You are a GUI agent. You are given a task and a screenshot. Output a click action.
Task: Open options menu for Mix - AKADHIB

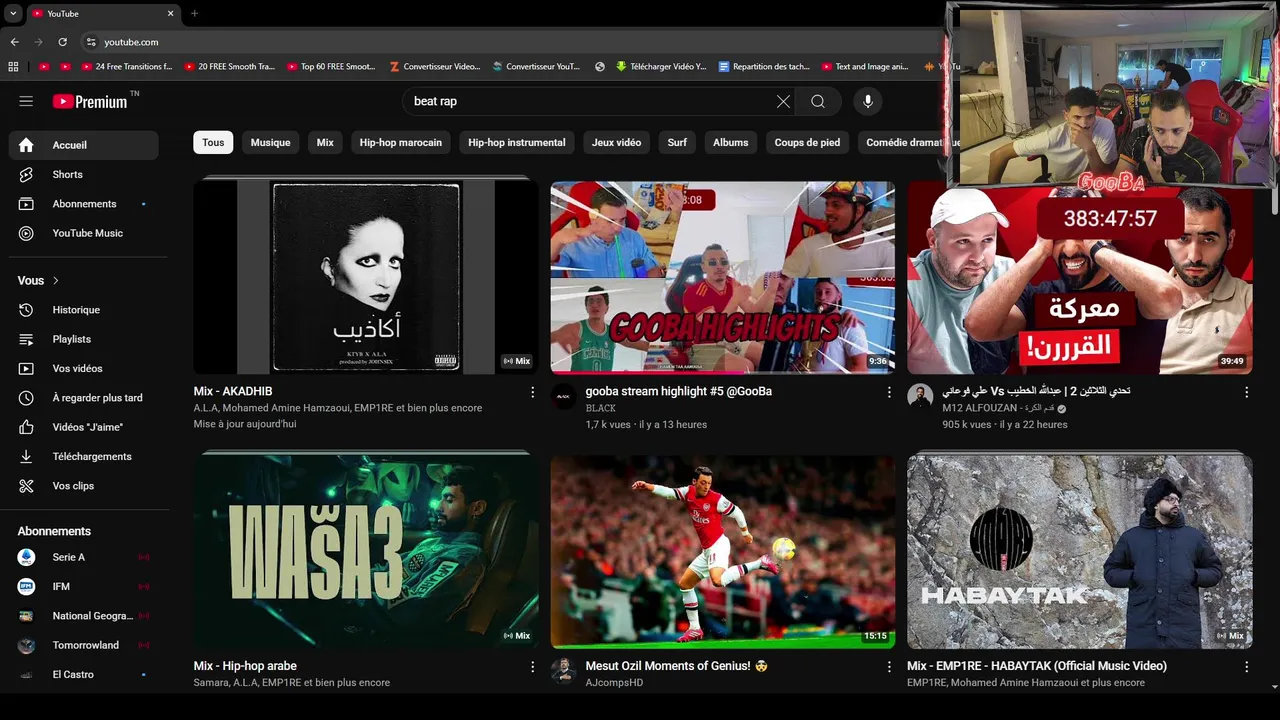tap(532, 392)
